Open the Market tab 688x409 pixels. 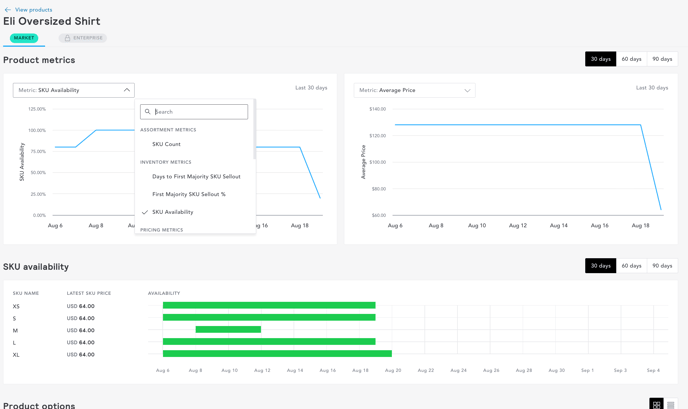tap(24, 38)
